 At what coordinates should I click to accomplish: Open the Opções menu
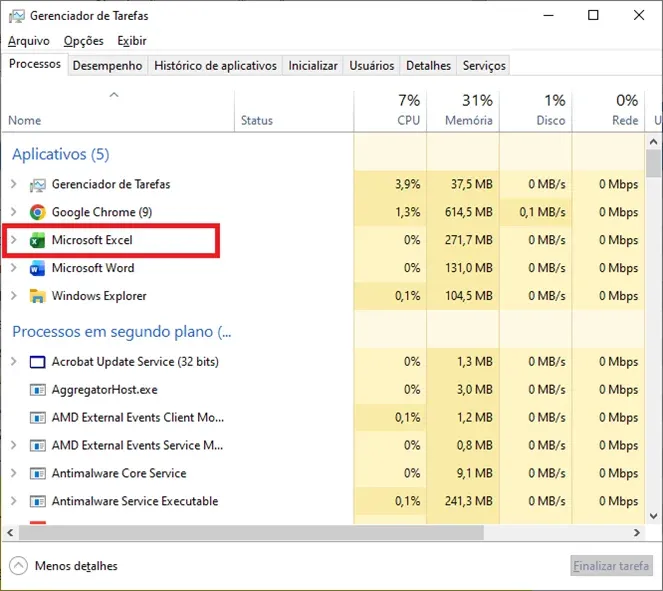83,41
